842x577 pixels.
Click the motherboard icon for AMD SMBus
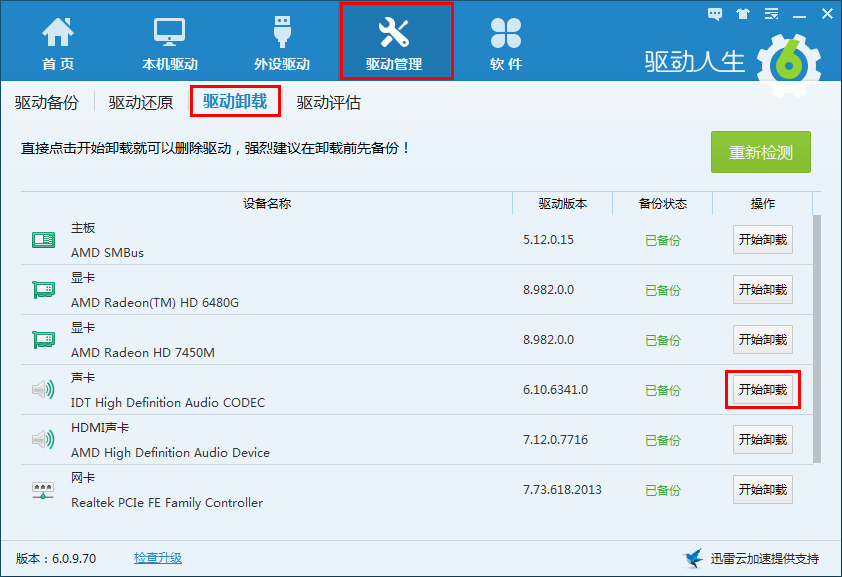43,240
